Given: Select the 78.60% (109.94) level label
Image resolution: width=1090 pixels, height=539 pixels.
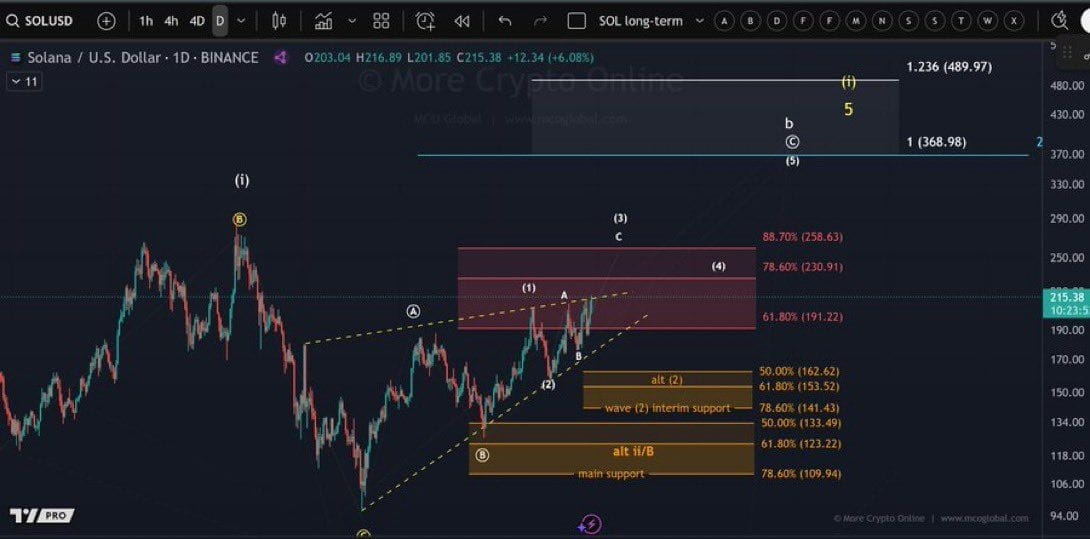Looking at the screenshot, I should click(801, 474).
